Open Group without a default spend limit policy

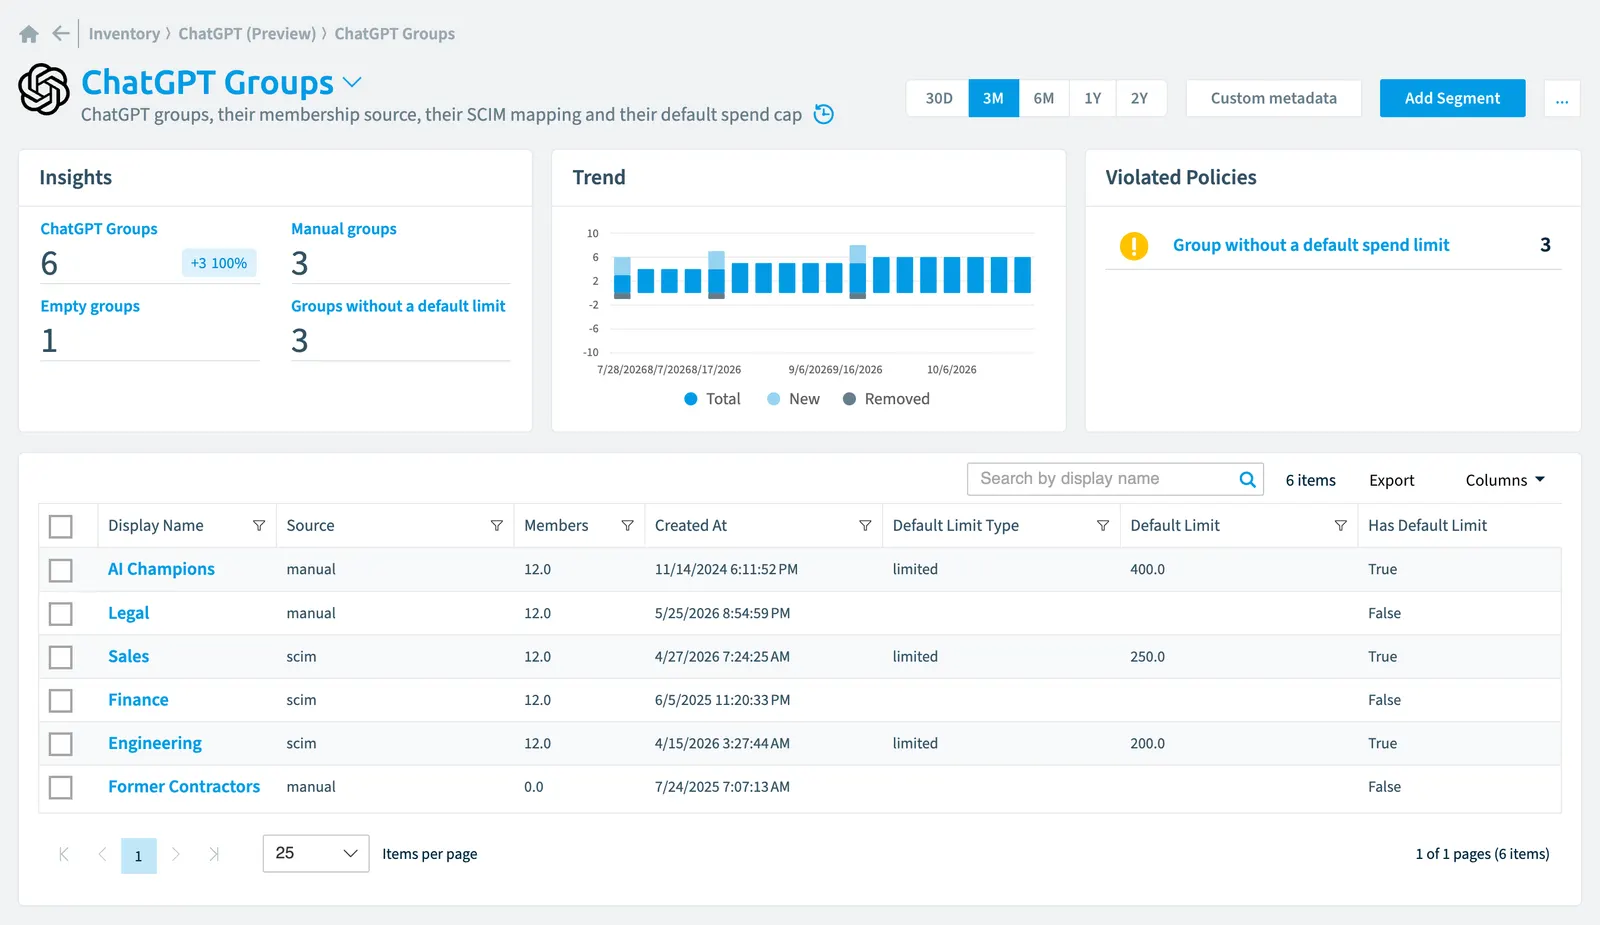1310,245
